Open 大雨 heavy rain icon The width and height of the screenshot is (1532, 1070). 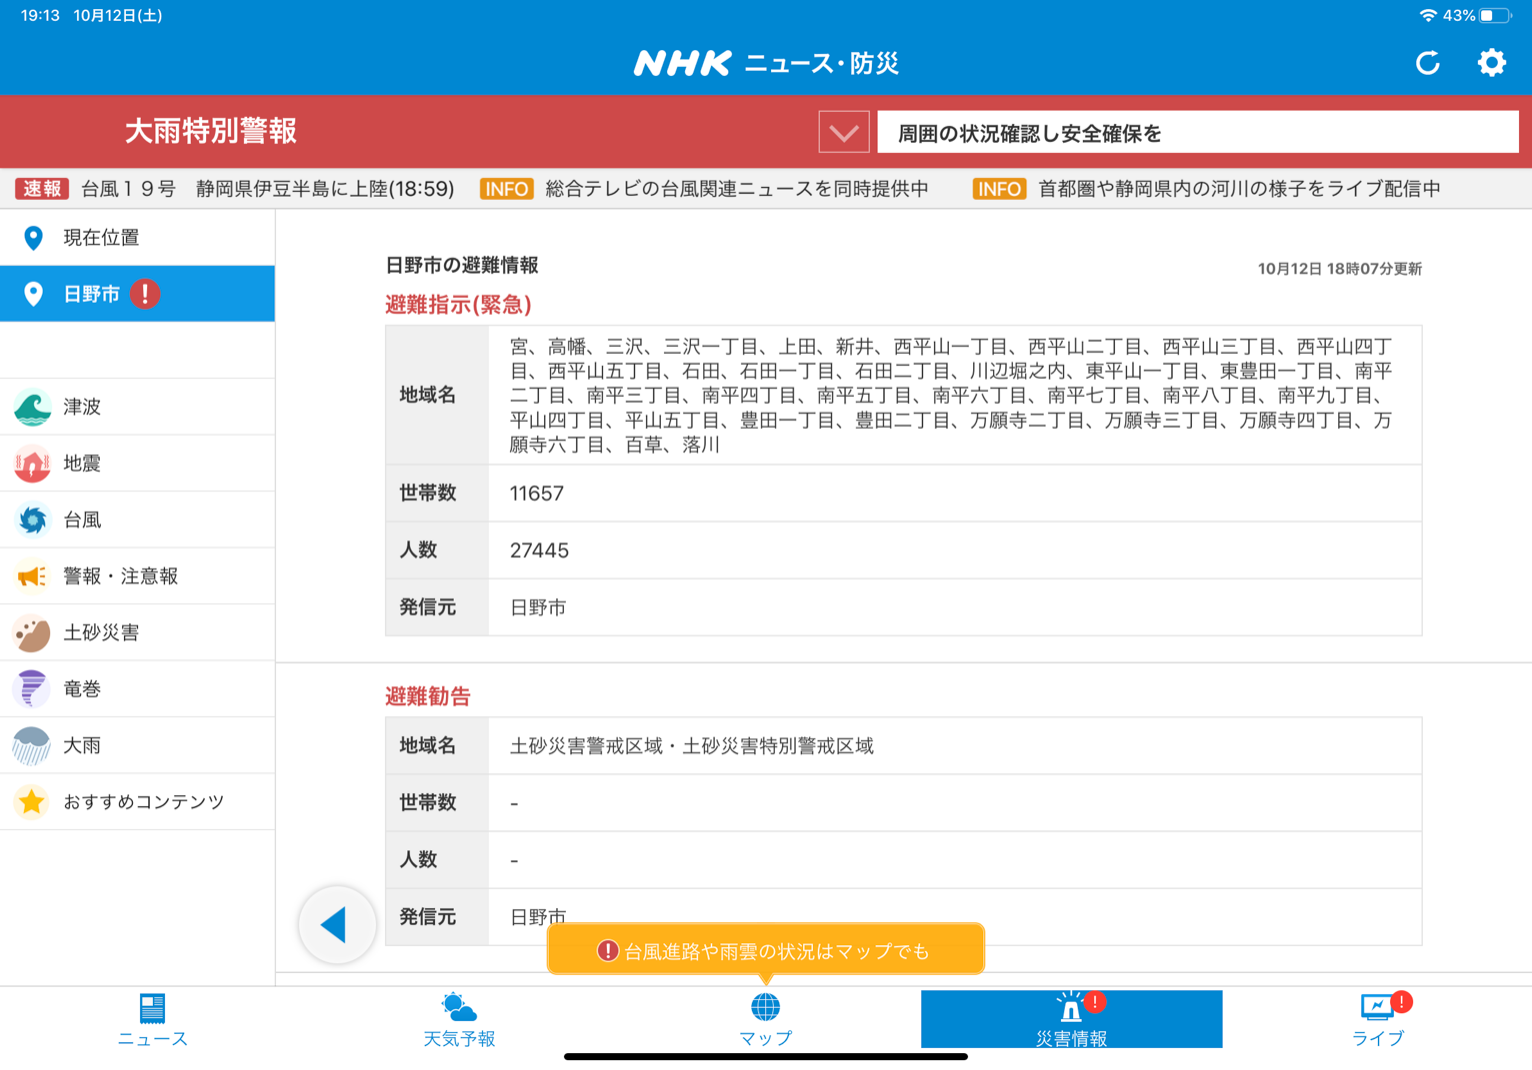click(32, 746)
